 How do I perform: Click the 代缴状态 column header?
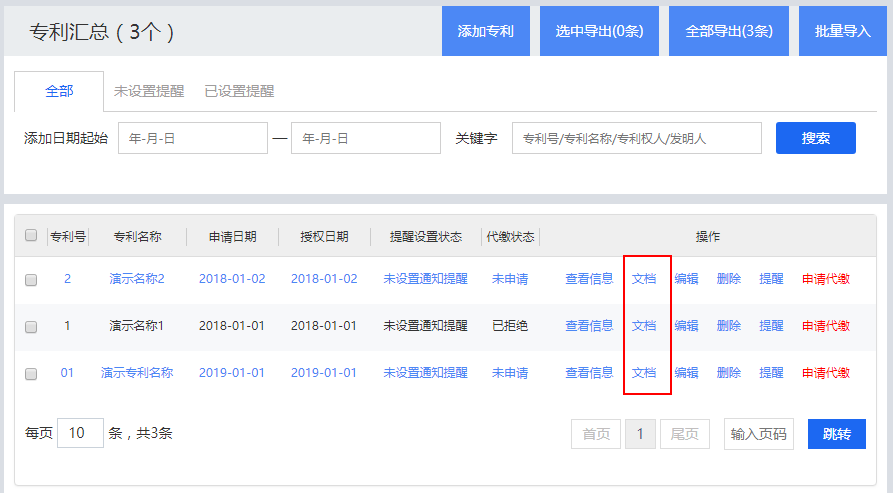[x=510, y=236]
